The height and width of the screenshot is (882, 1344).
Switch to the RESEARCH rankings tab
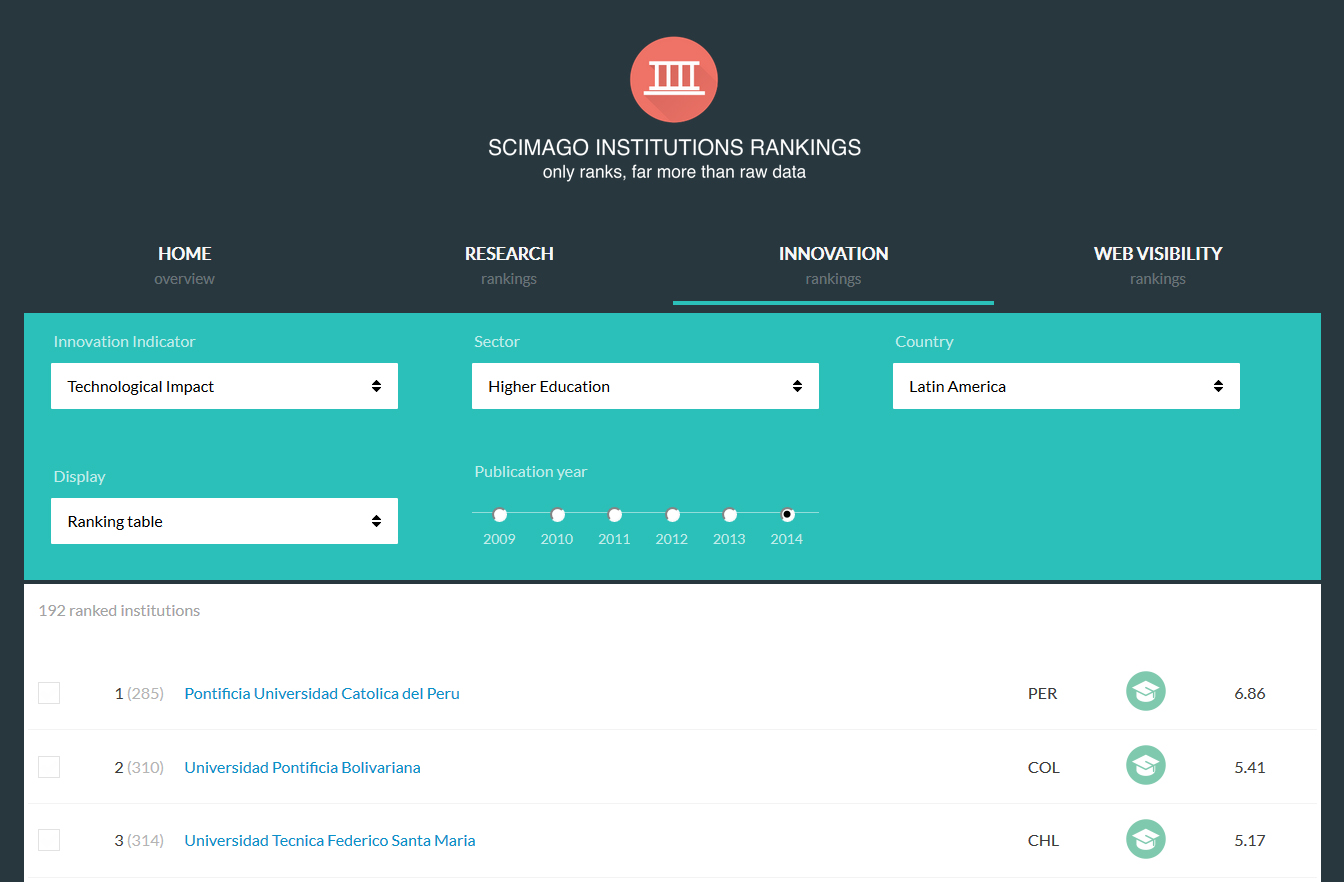(x=509, y=265)
